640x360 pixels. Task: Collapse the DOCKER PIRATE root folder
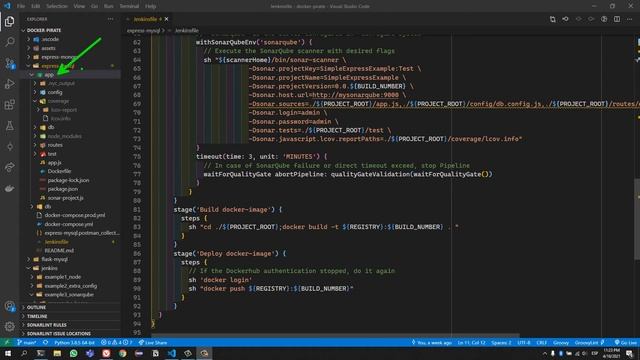[x=44, y=30]
